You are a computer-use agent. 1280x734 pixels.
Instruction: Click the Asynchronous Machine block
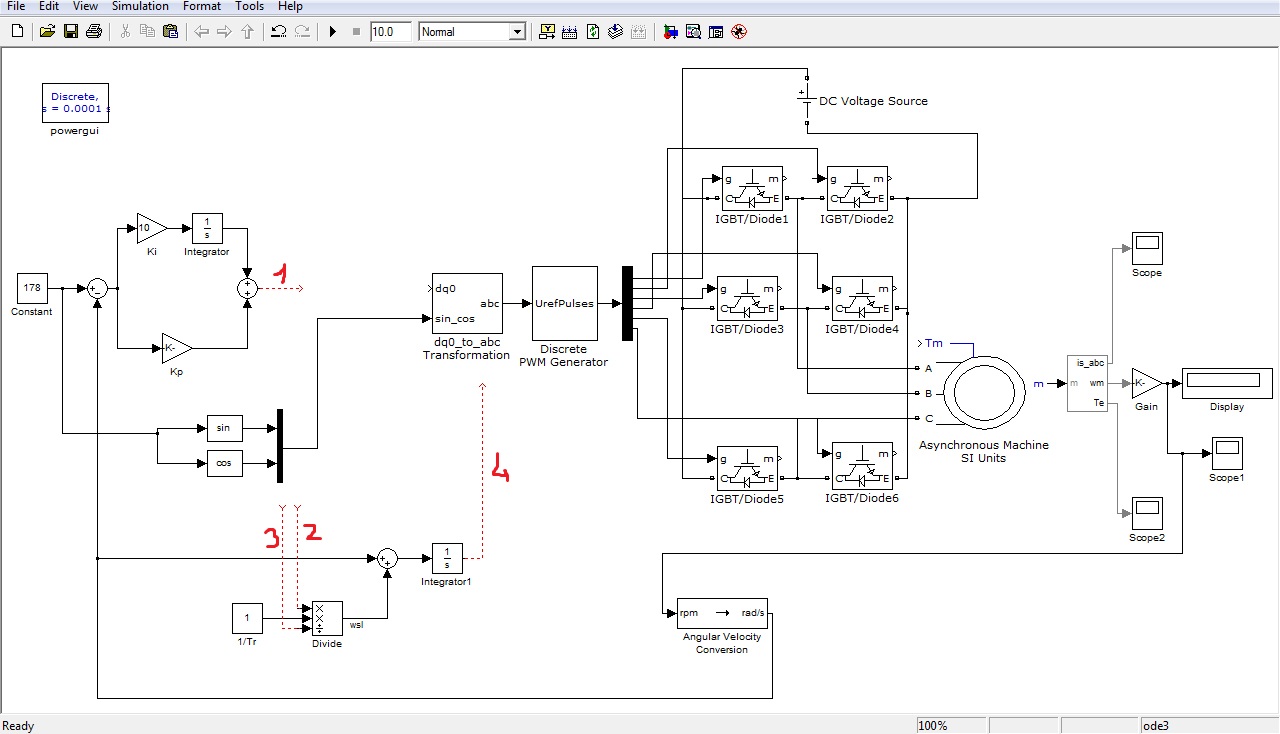coord(984,393)
